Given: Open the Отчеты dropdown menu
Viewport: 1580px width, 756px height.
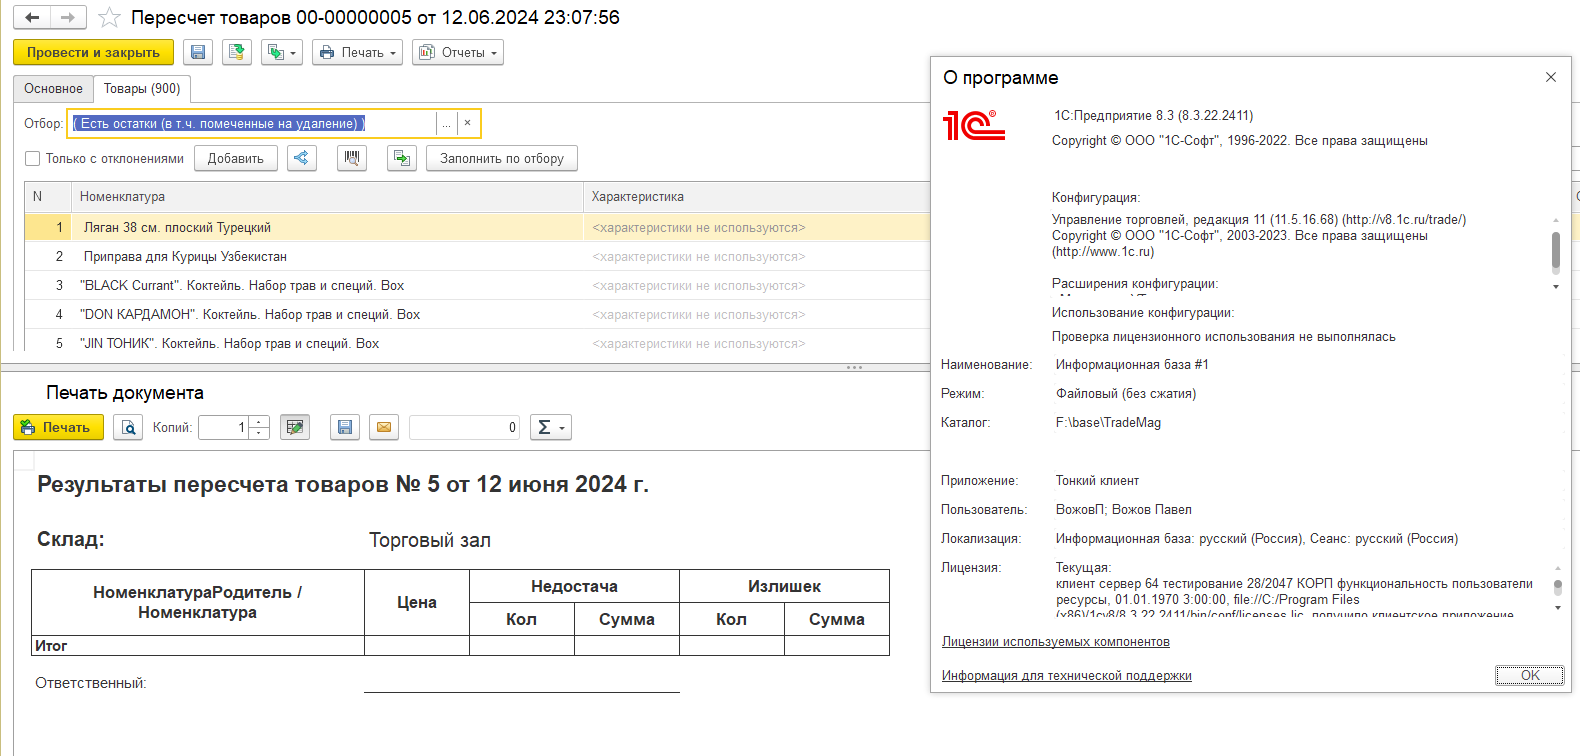Looking at the screenshot, I should [x=457, y=52].
